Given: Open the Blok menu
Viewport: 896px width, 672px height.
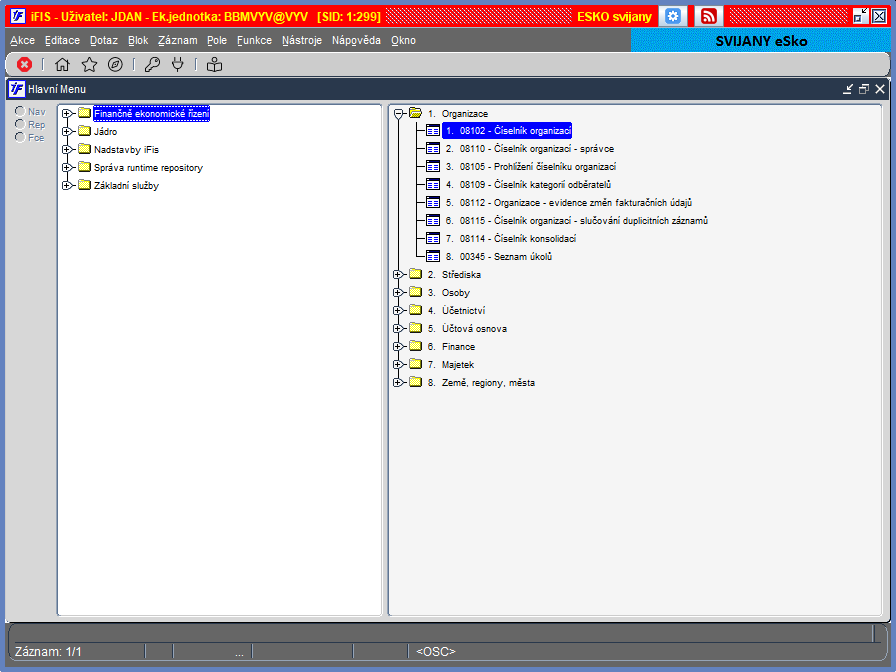Looking at the screenshot, I should (x=138, y=41).
